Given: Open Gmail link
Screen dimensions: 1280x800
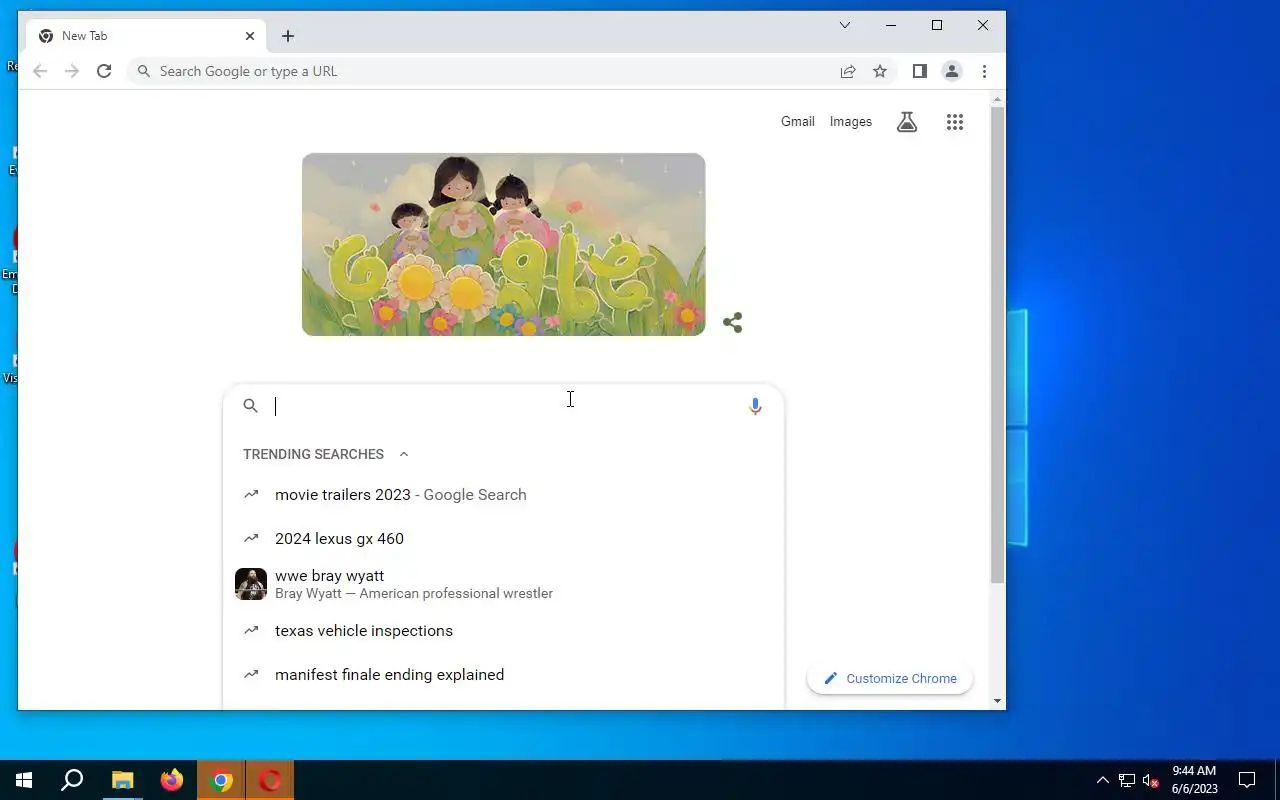Looking at the screenshot, I should click(x=798, y=122).
